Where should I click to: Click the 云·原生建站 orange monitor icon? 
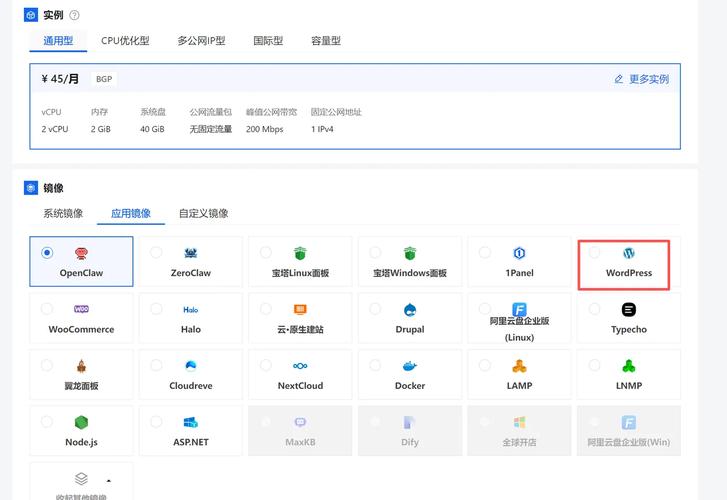coord(300,309)
